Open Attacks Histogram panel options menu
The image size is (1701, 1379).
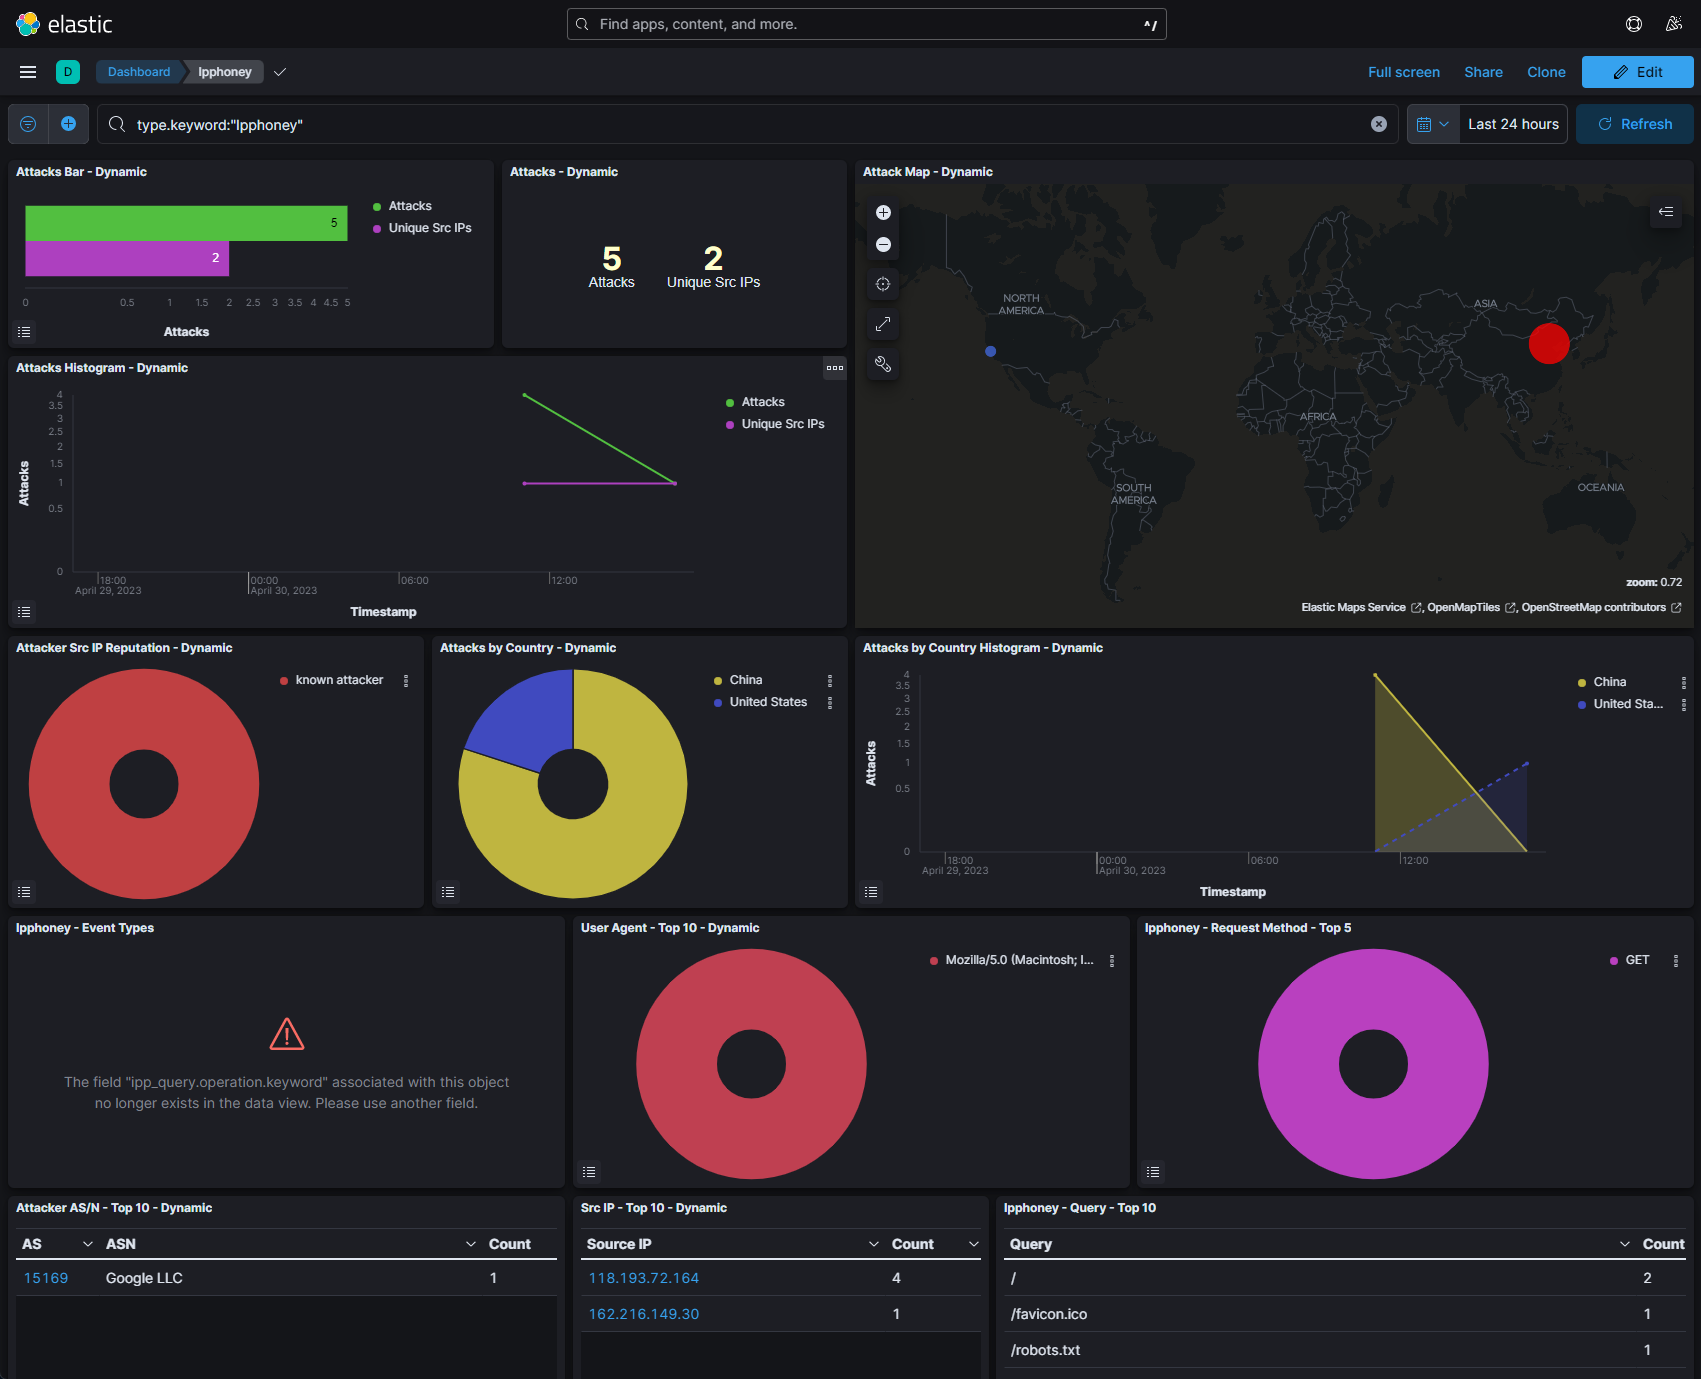click(x=834, y=368)
